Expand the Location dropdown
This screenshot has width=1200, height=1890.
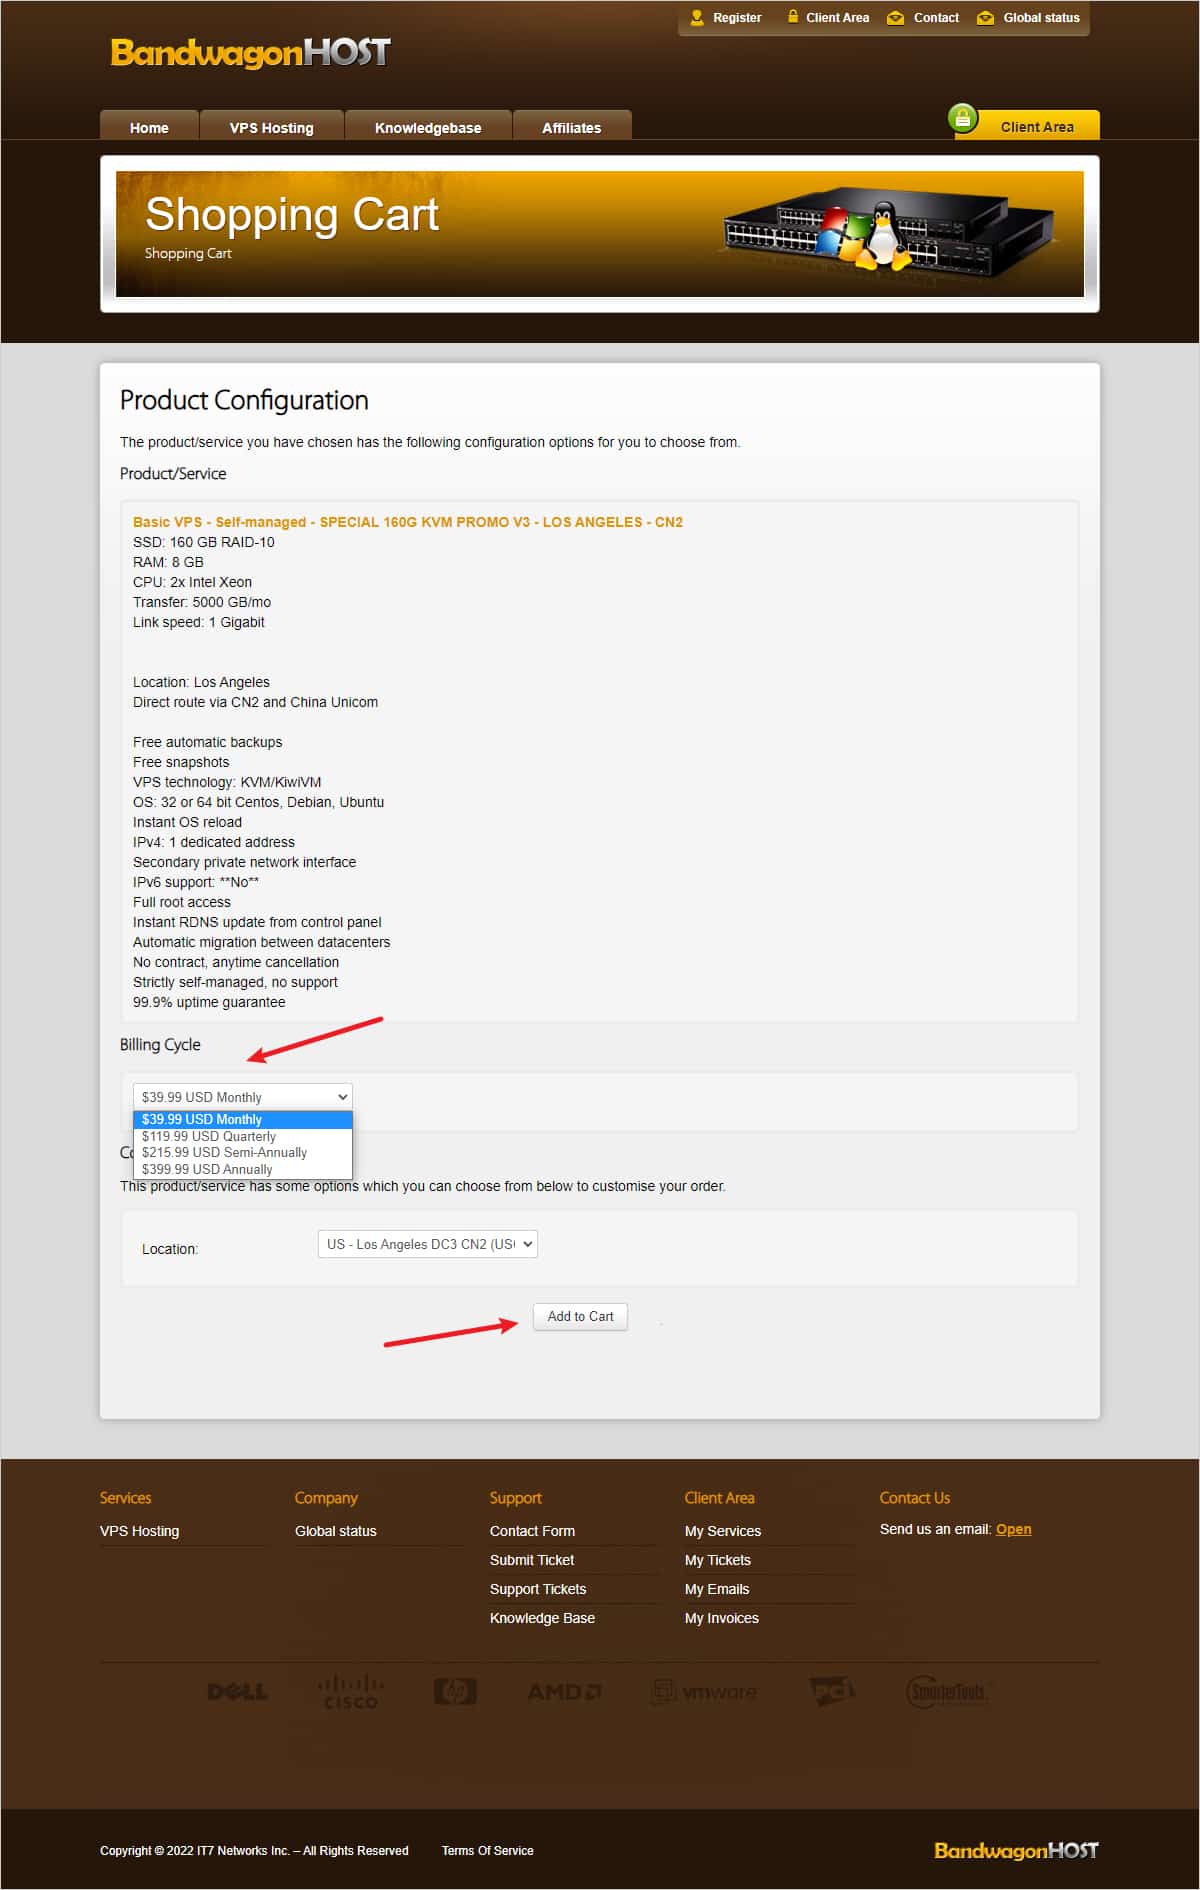click(x=427, y=1244)
